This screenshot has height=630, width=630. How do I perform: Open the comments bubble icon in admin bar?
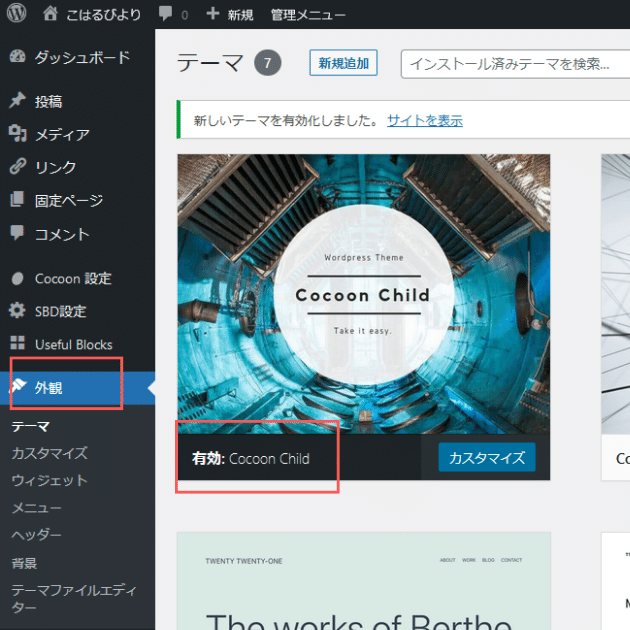click(x=165, y=14)
